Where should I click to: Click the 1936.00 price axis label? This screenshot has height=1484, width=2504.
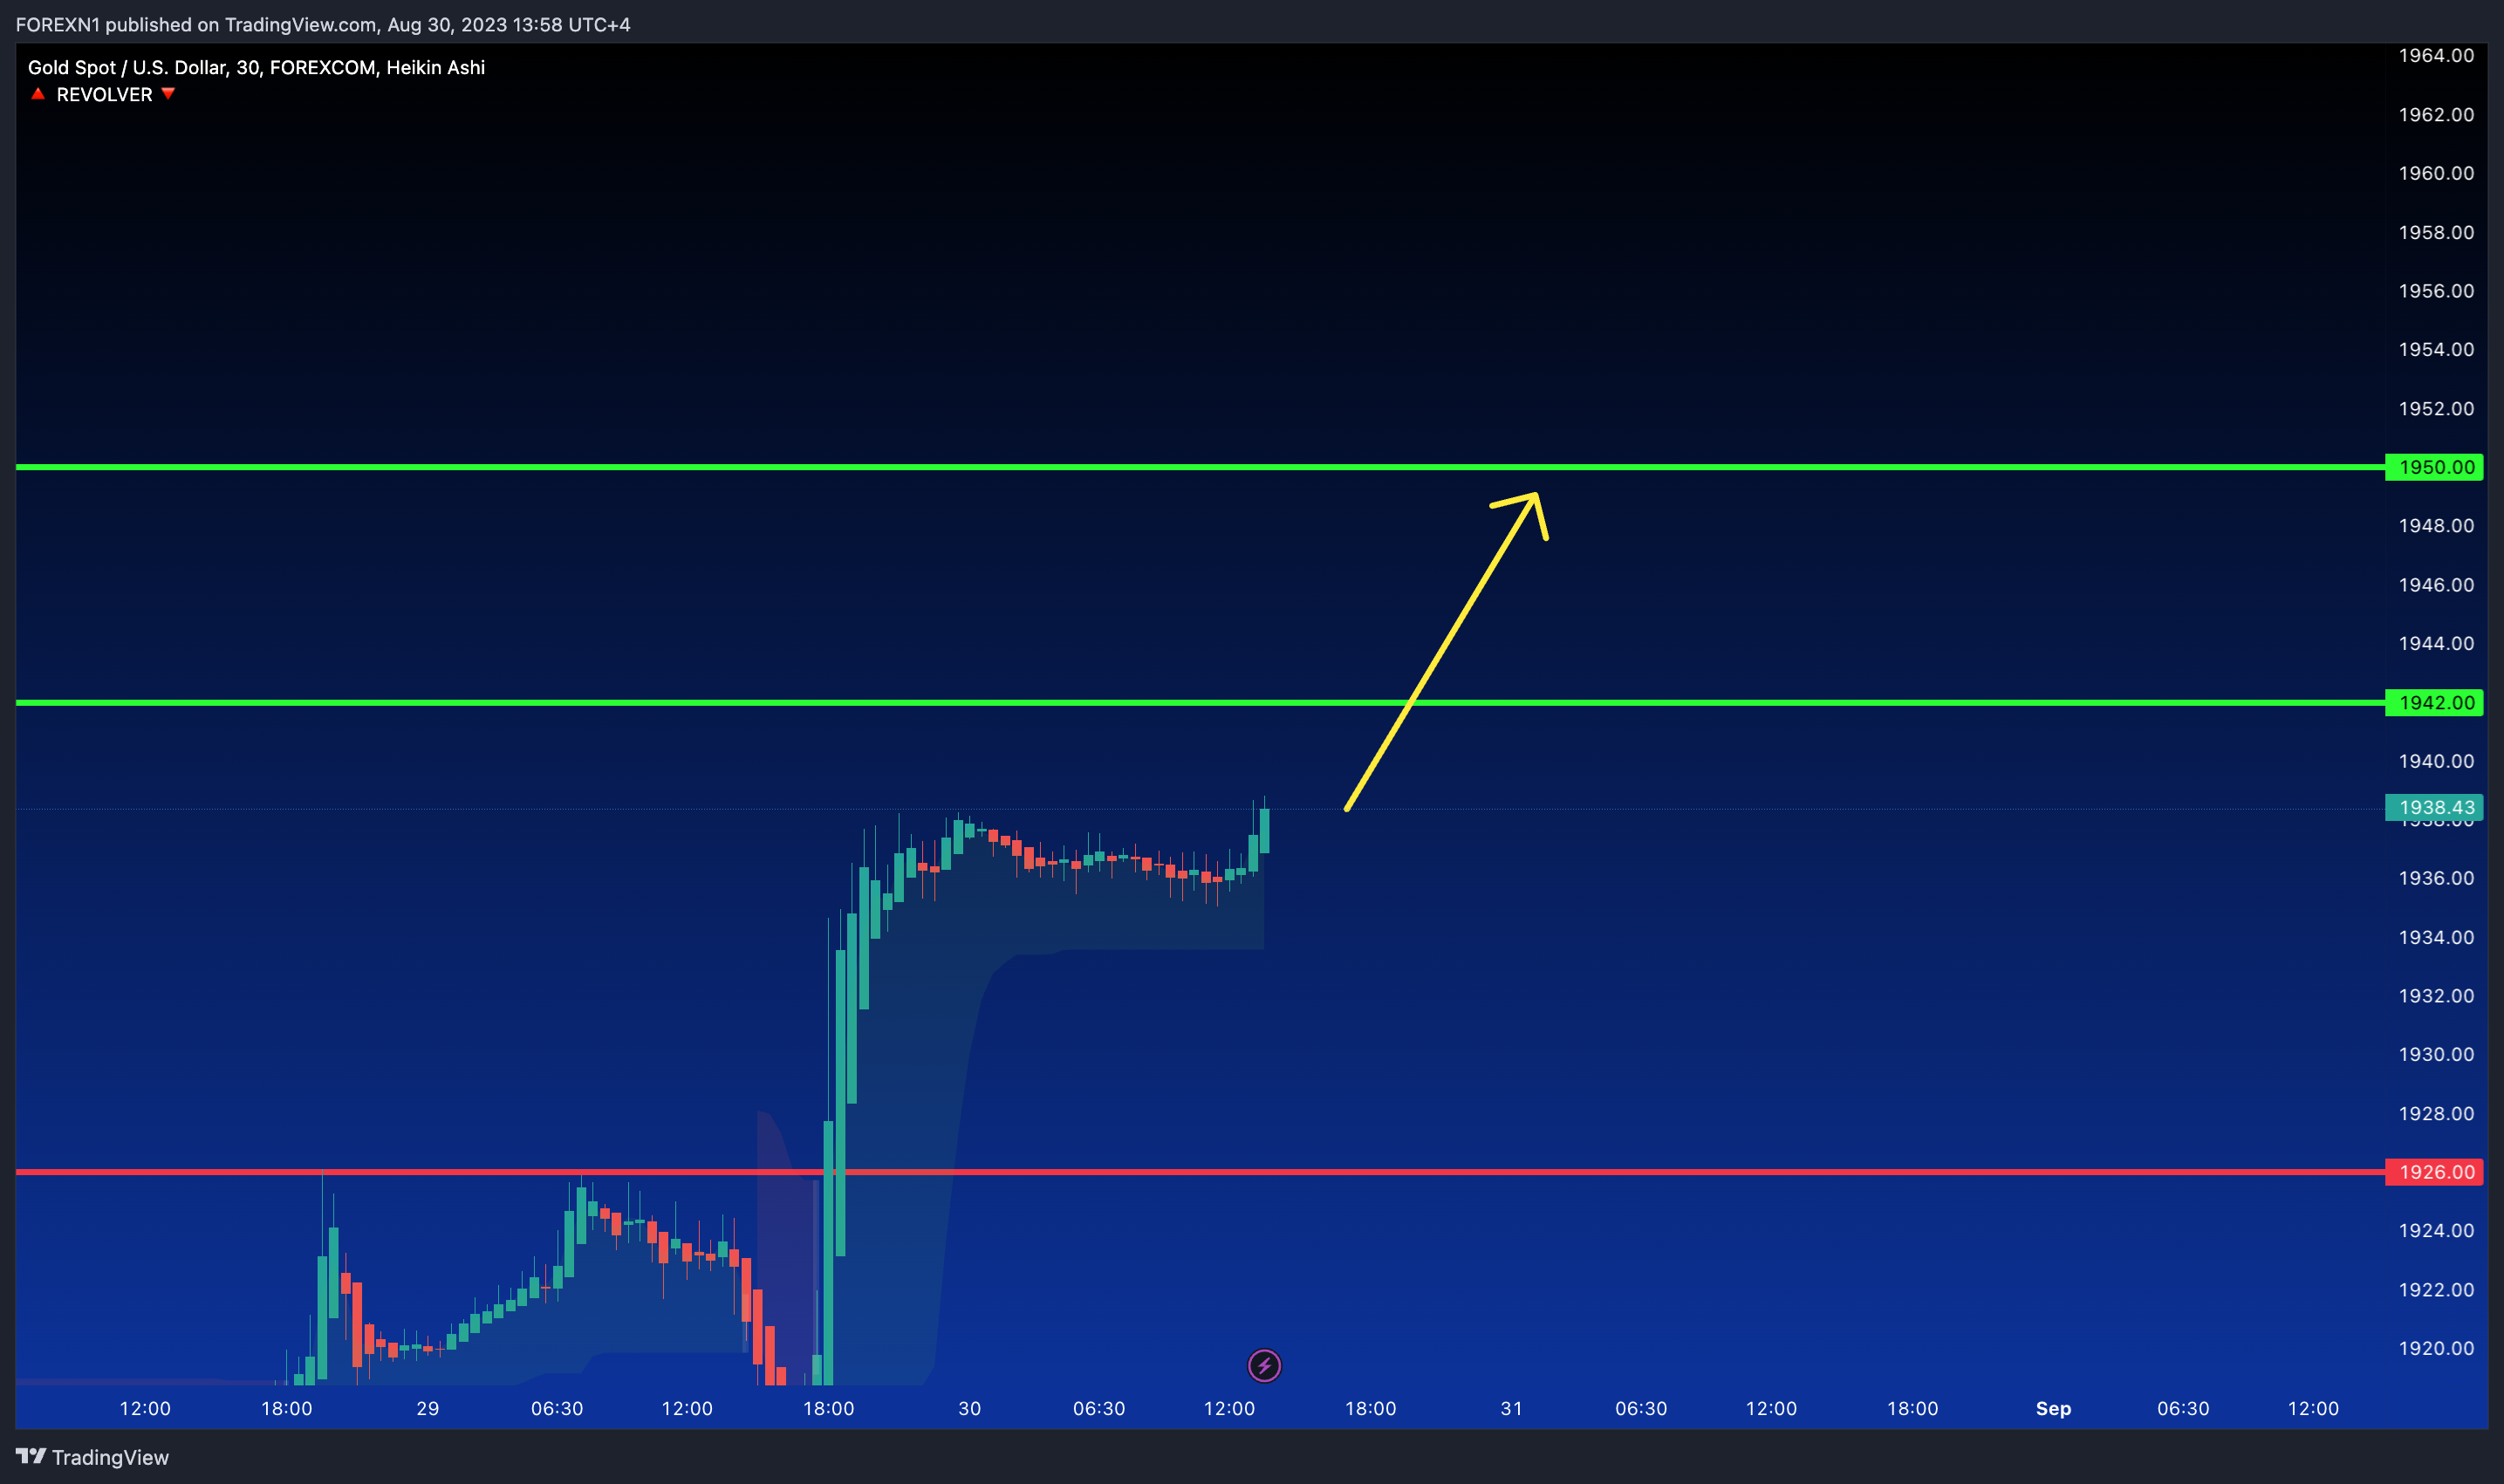tap(2436, 879)
